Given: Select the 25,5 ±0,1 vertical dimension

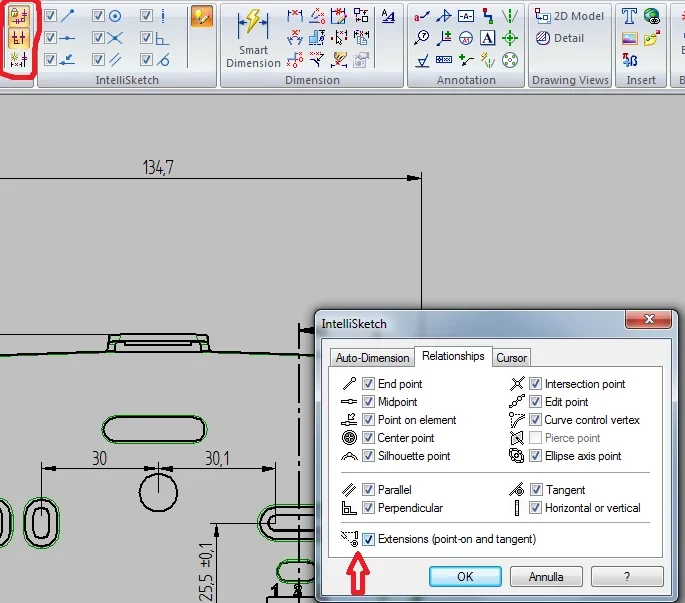Looking at the screenshot, I should tap(206, 572).
